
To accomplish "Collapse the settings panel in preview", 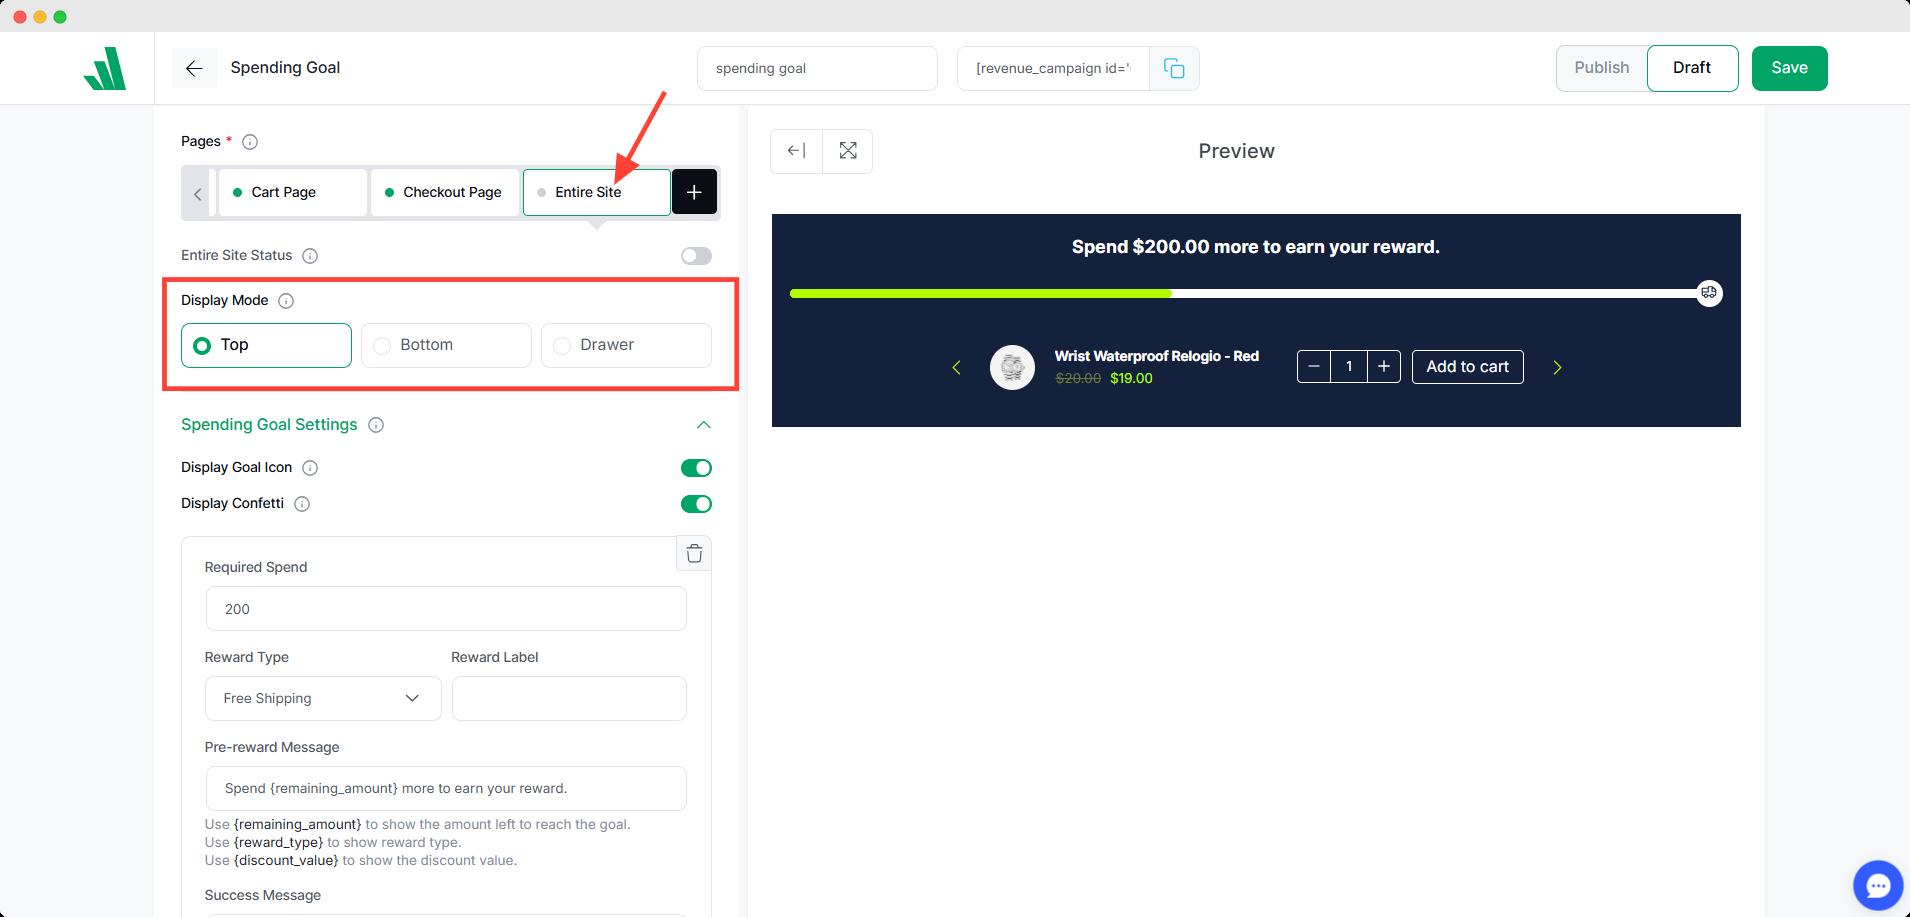I will pos(796,151).
